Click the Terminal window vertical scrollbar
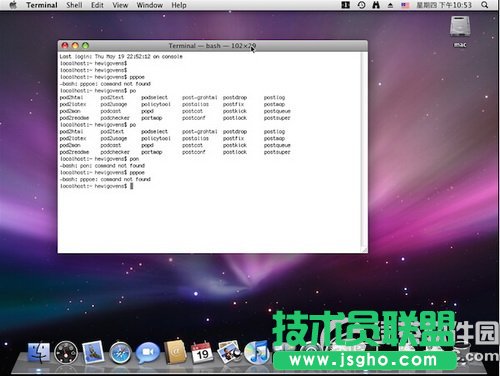The image size is (500, 376). (364, 149)
